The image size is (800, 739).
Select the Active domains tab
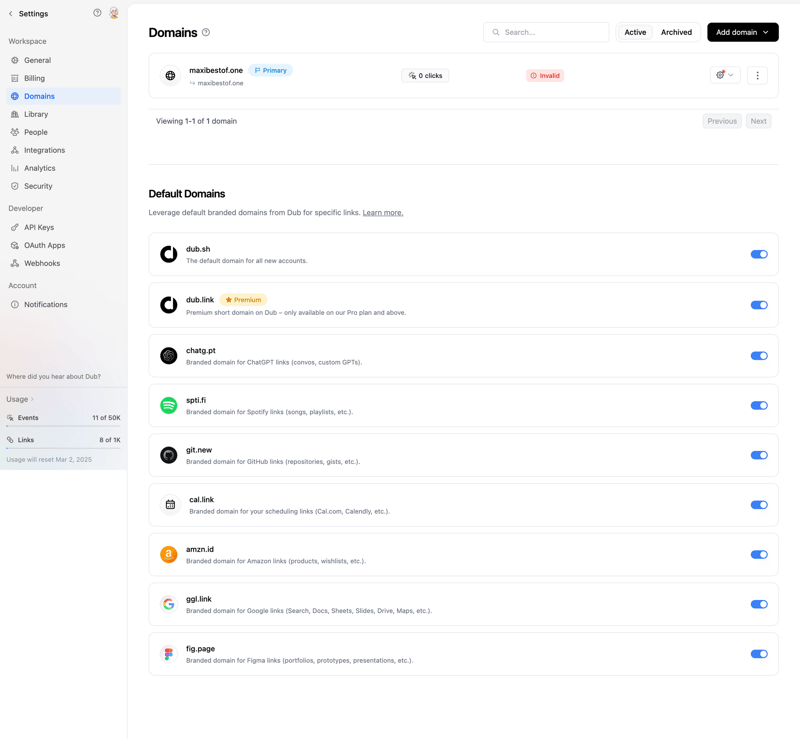point(635,32)
